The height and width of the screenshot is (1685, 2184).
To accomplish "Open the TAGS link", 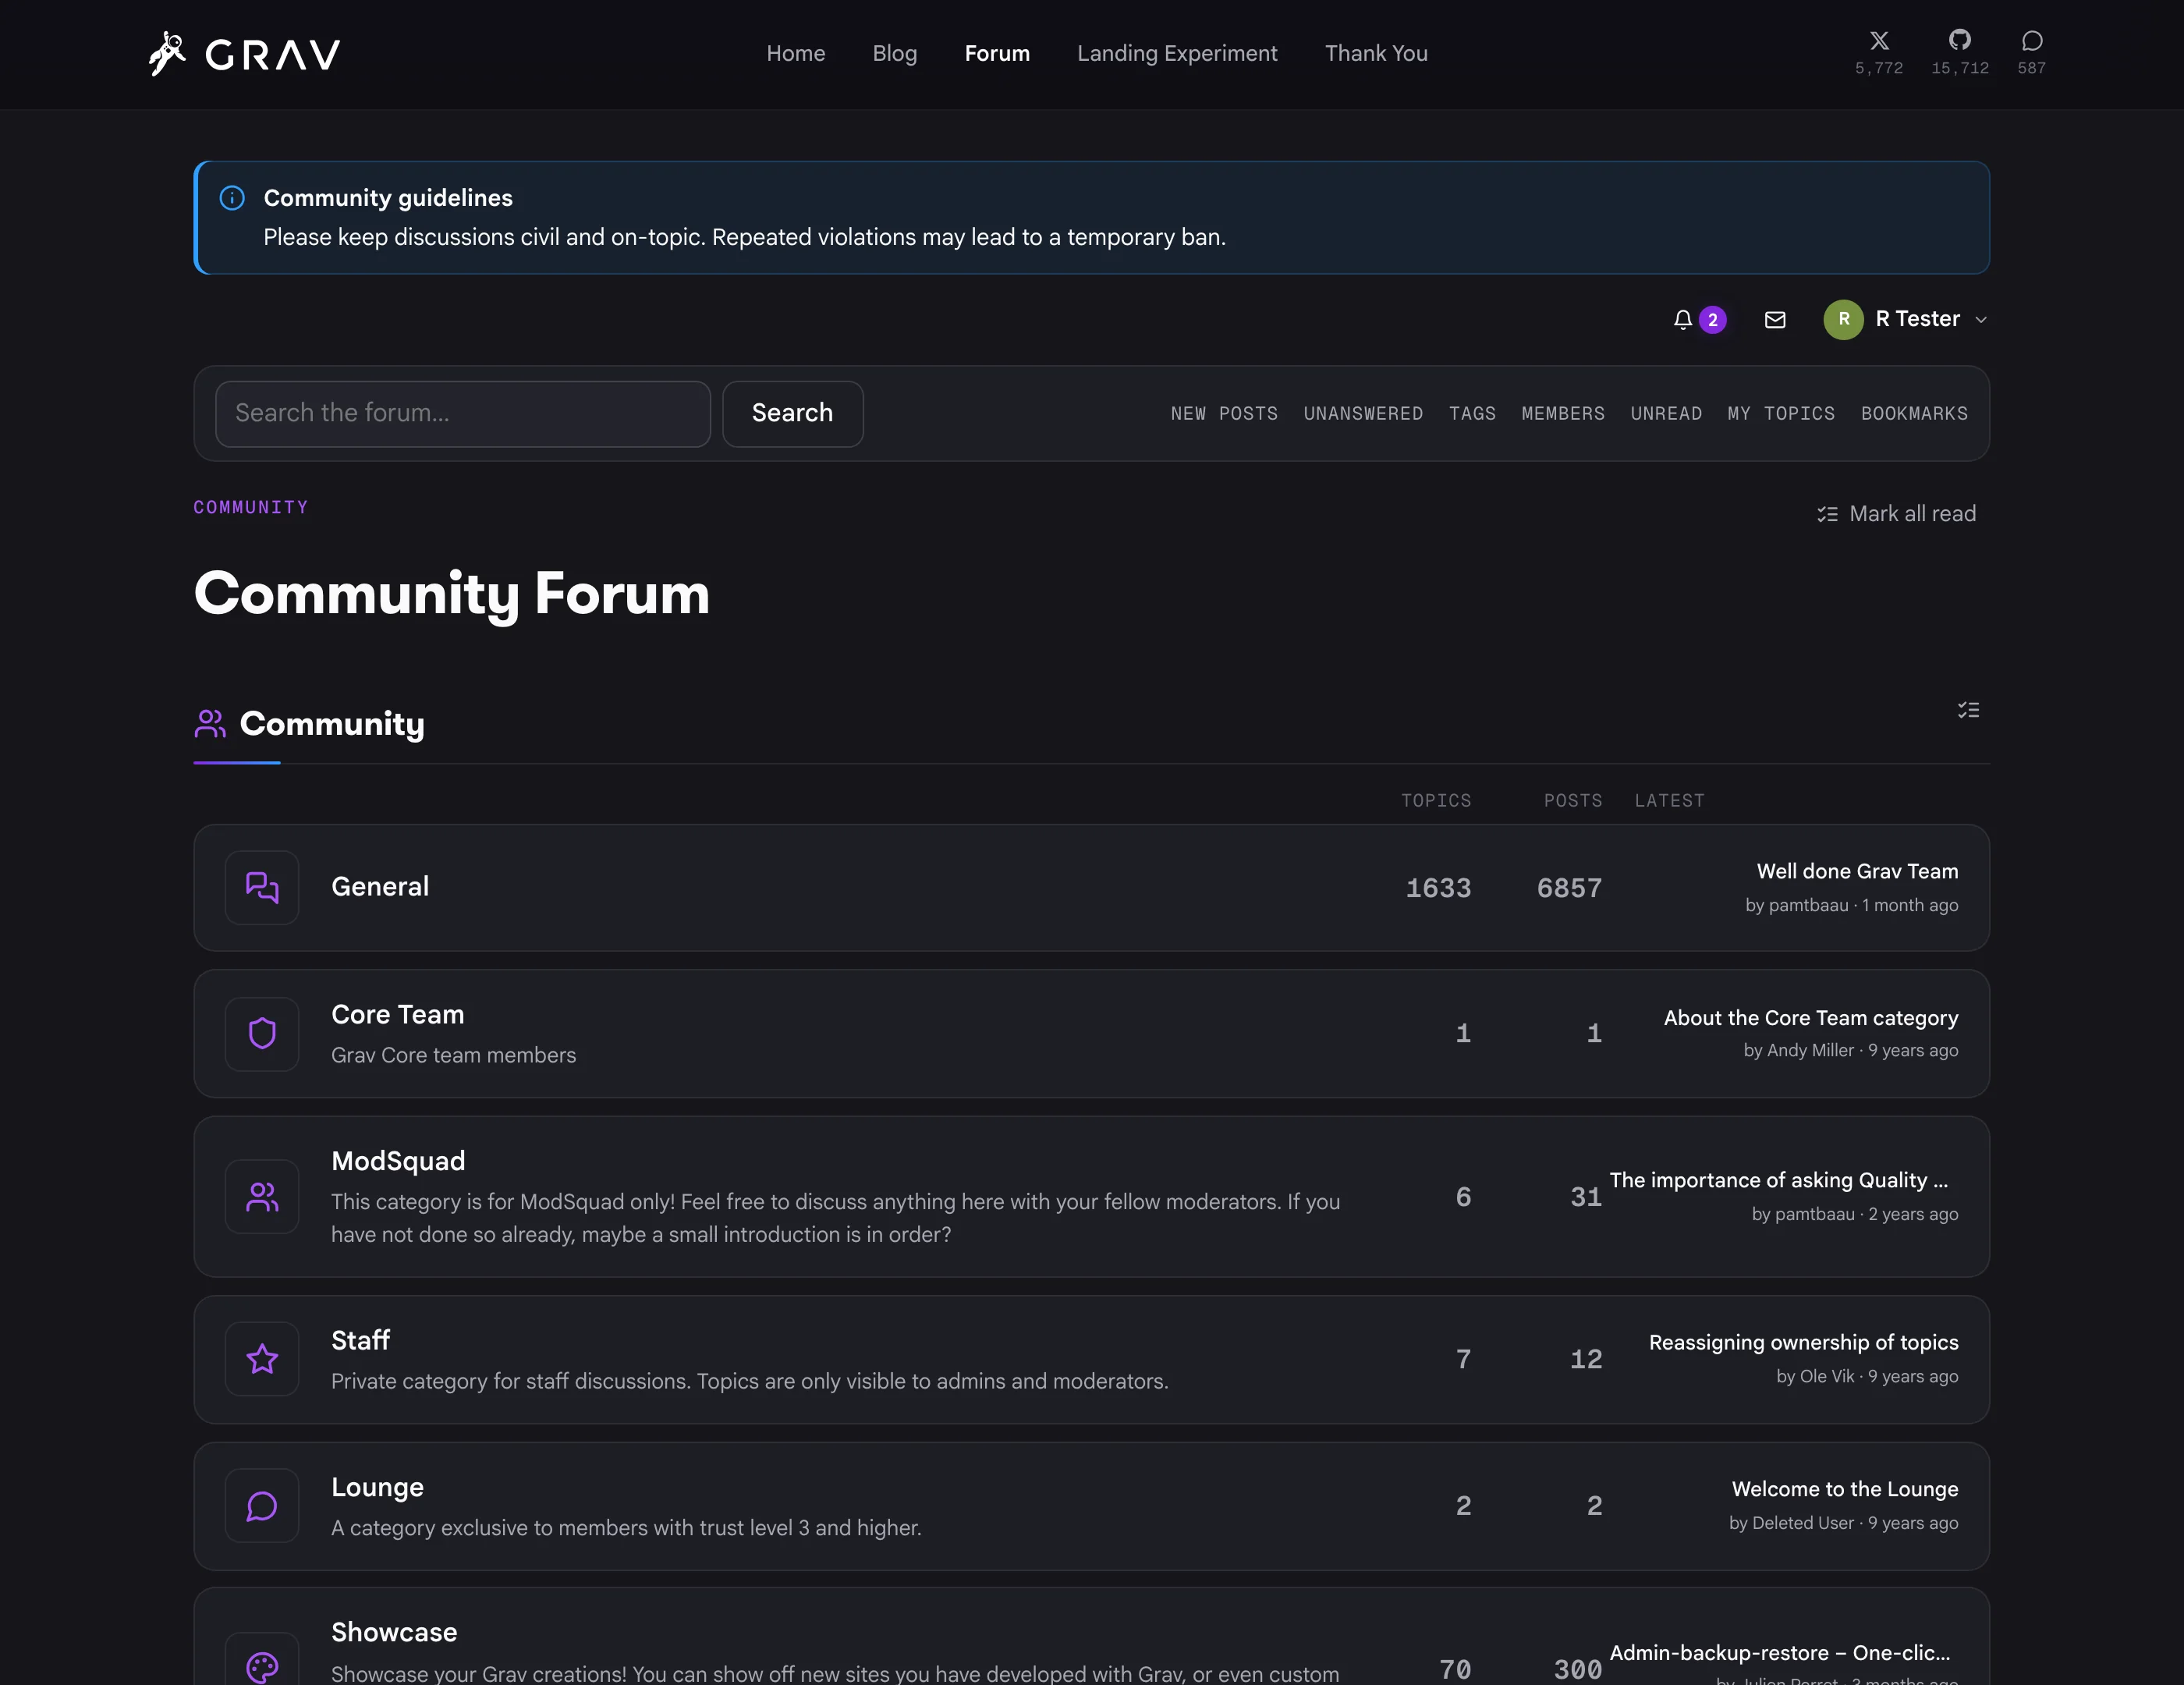I will (1472, 413).
